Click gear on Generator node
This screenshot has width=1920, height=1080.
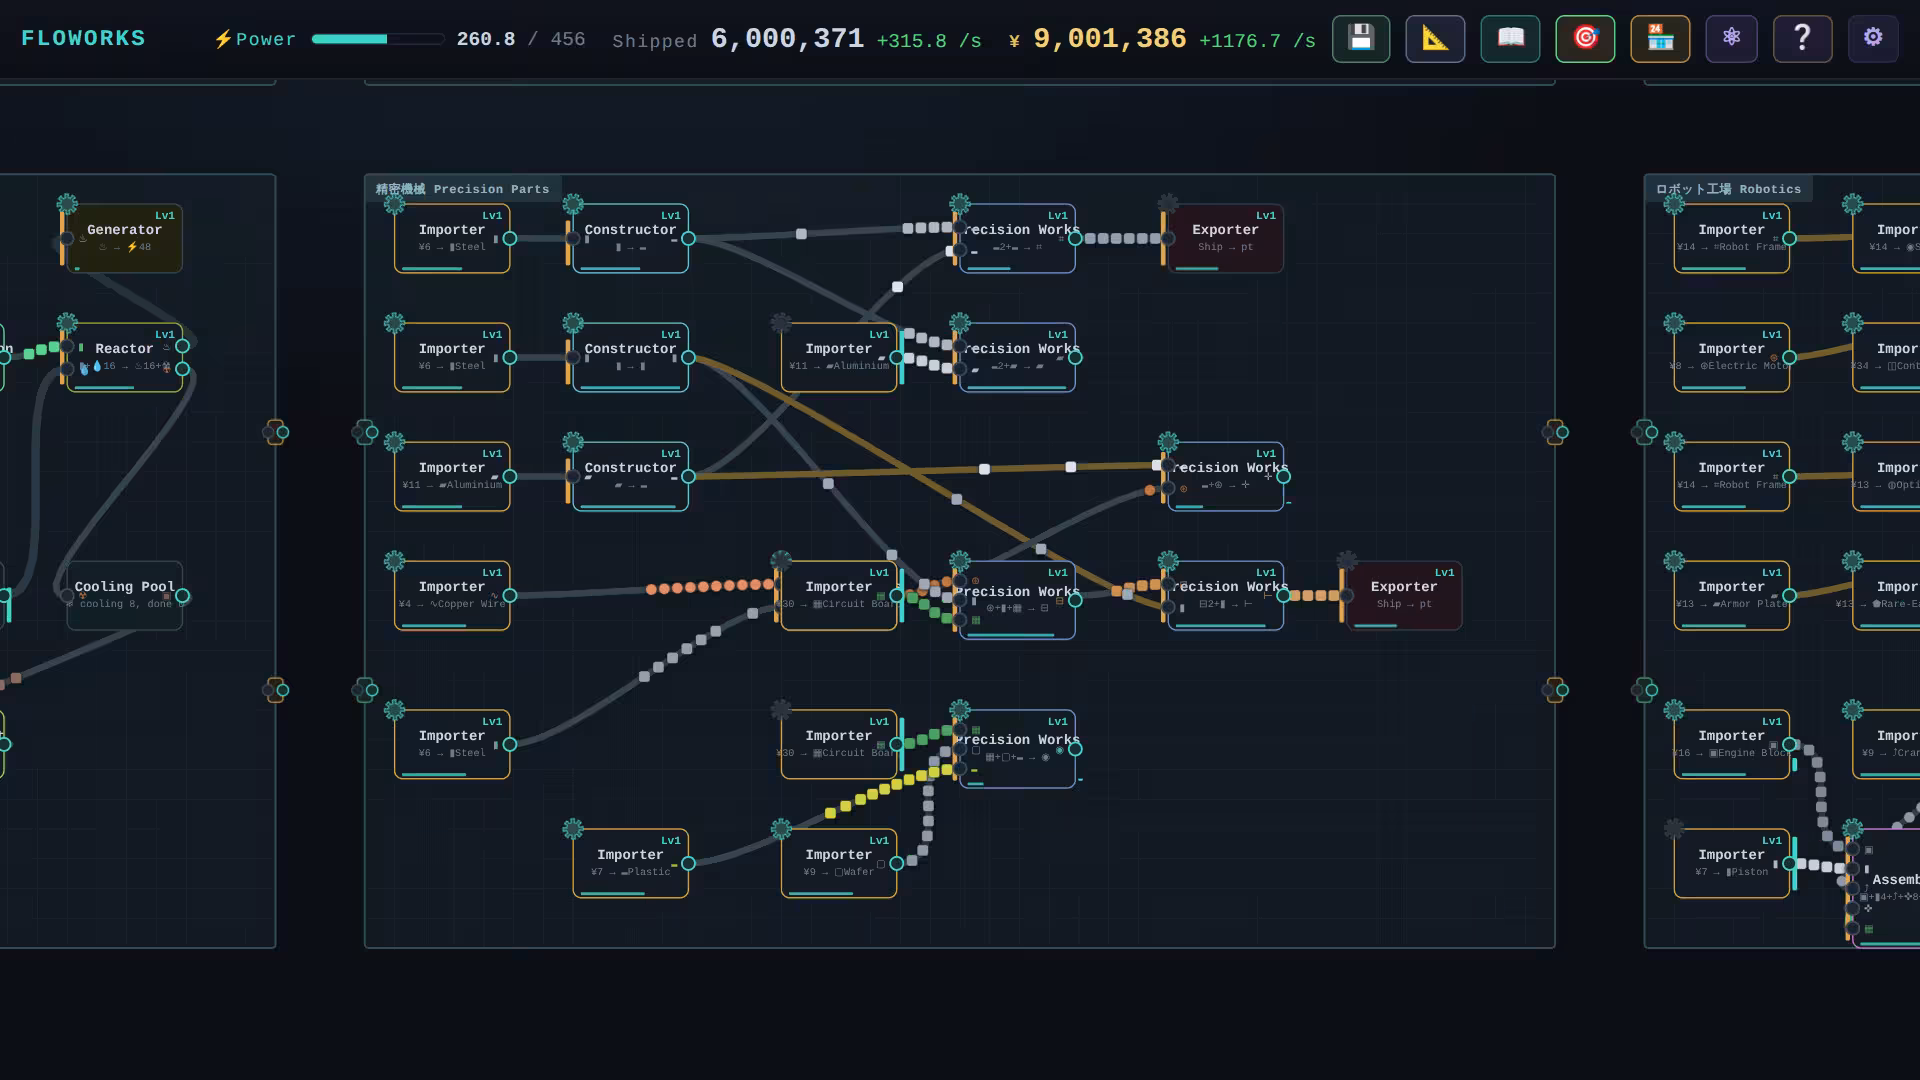coord(67,204)
